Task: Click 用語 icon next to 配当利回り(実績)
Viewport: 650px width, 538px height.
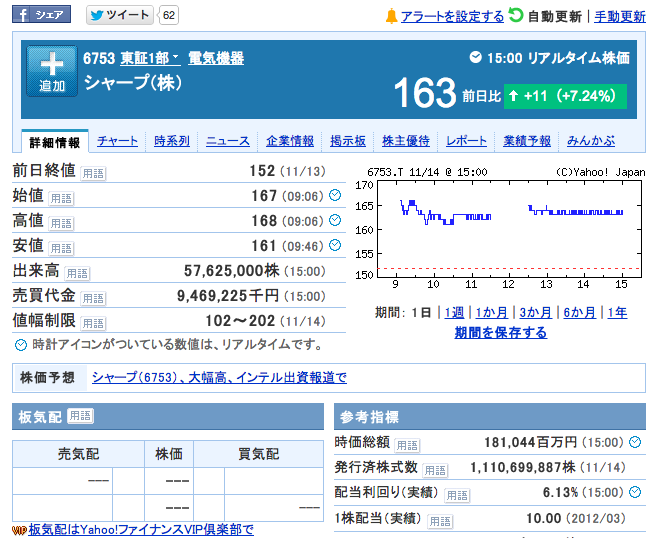Action: point(457,495)
